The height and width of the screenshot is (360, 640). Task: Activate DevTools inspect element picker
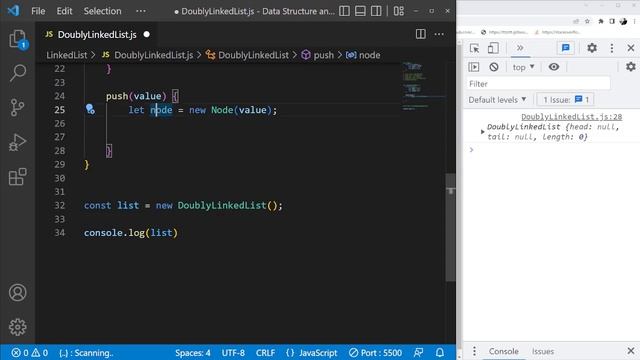(474, 48)
